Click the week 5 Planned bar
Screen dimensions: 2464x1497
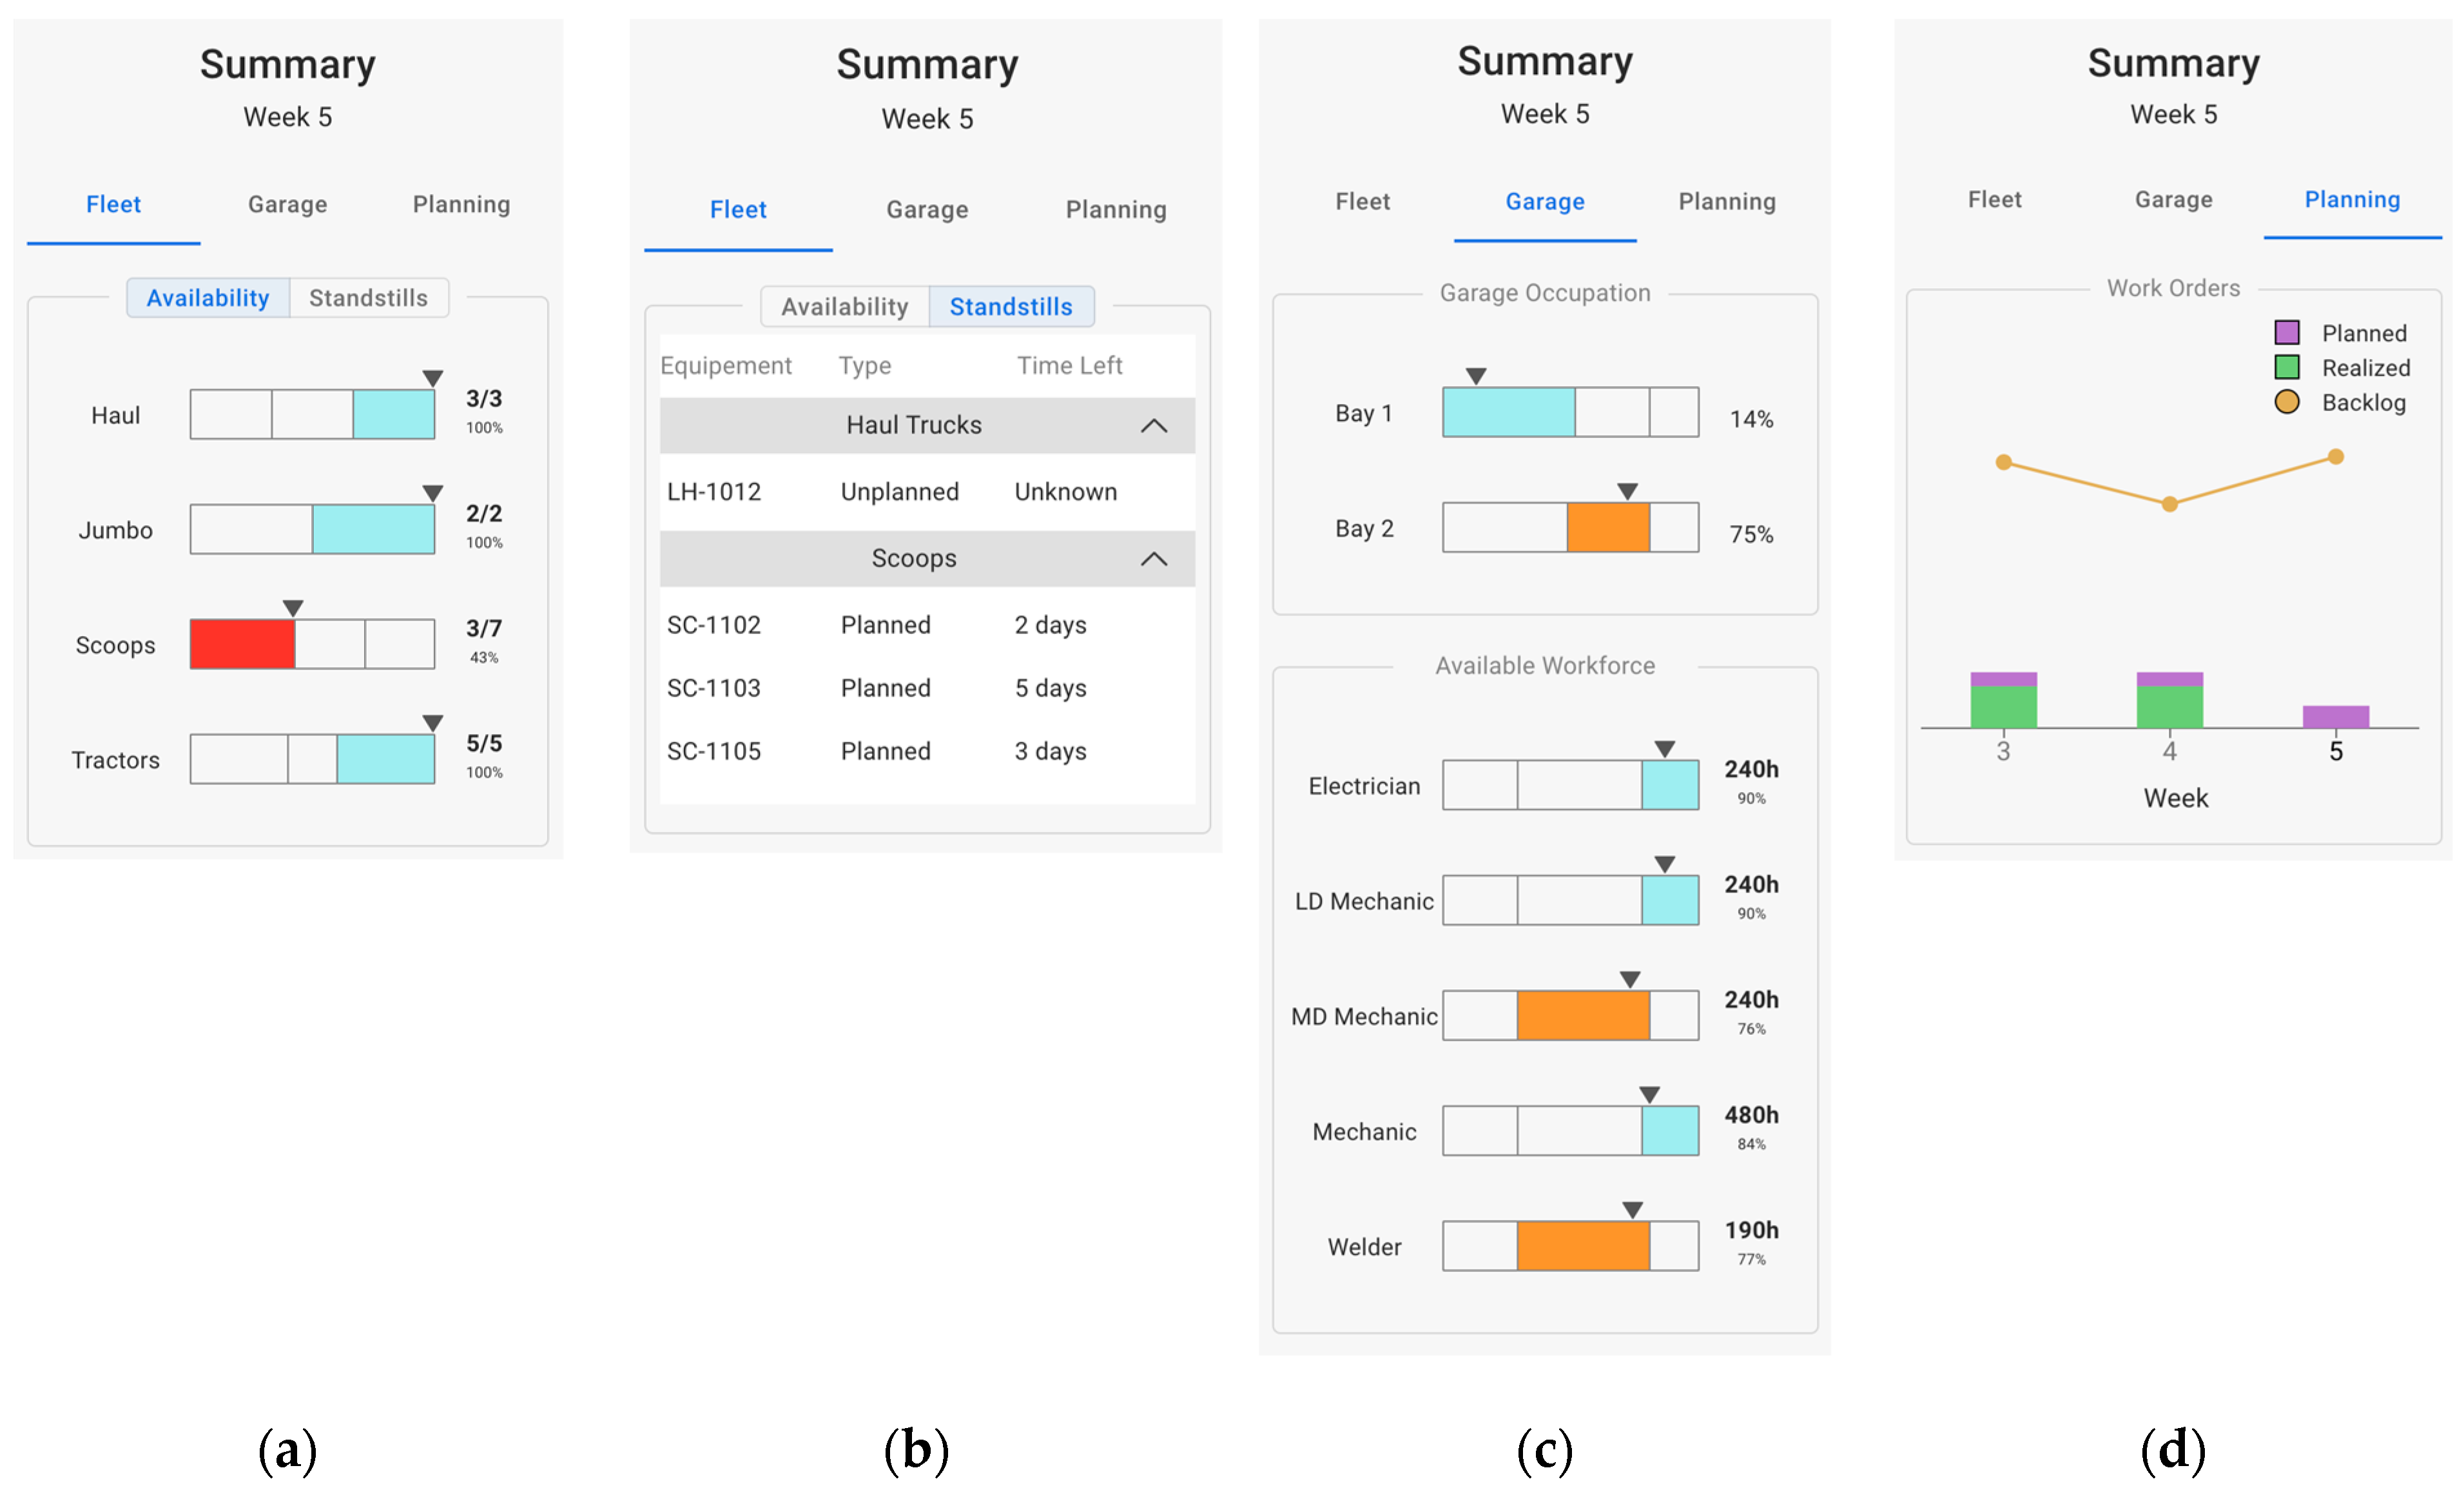coord(2335,716)
